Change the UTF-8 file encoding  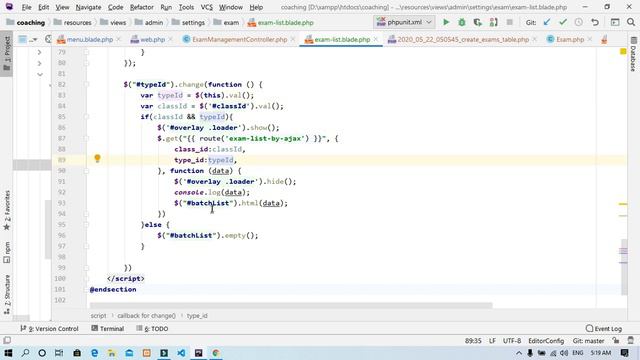pos(512,341)
